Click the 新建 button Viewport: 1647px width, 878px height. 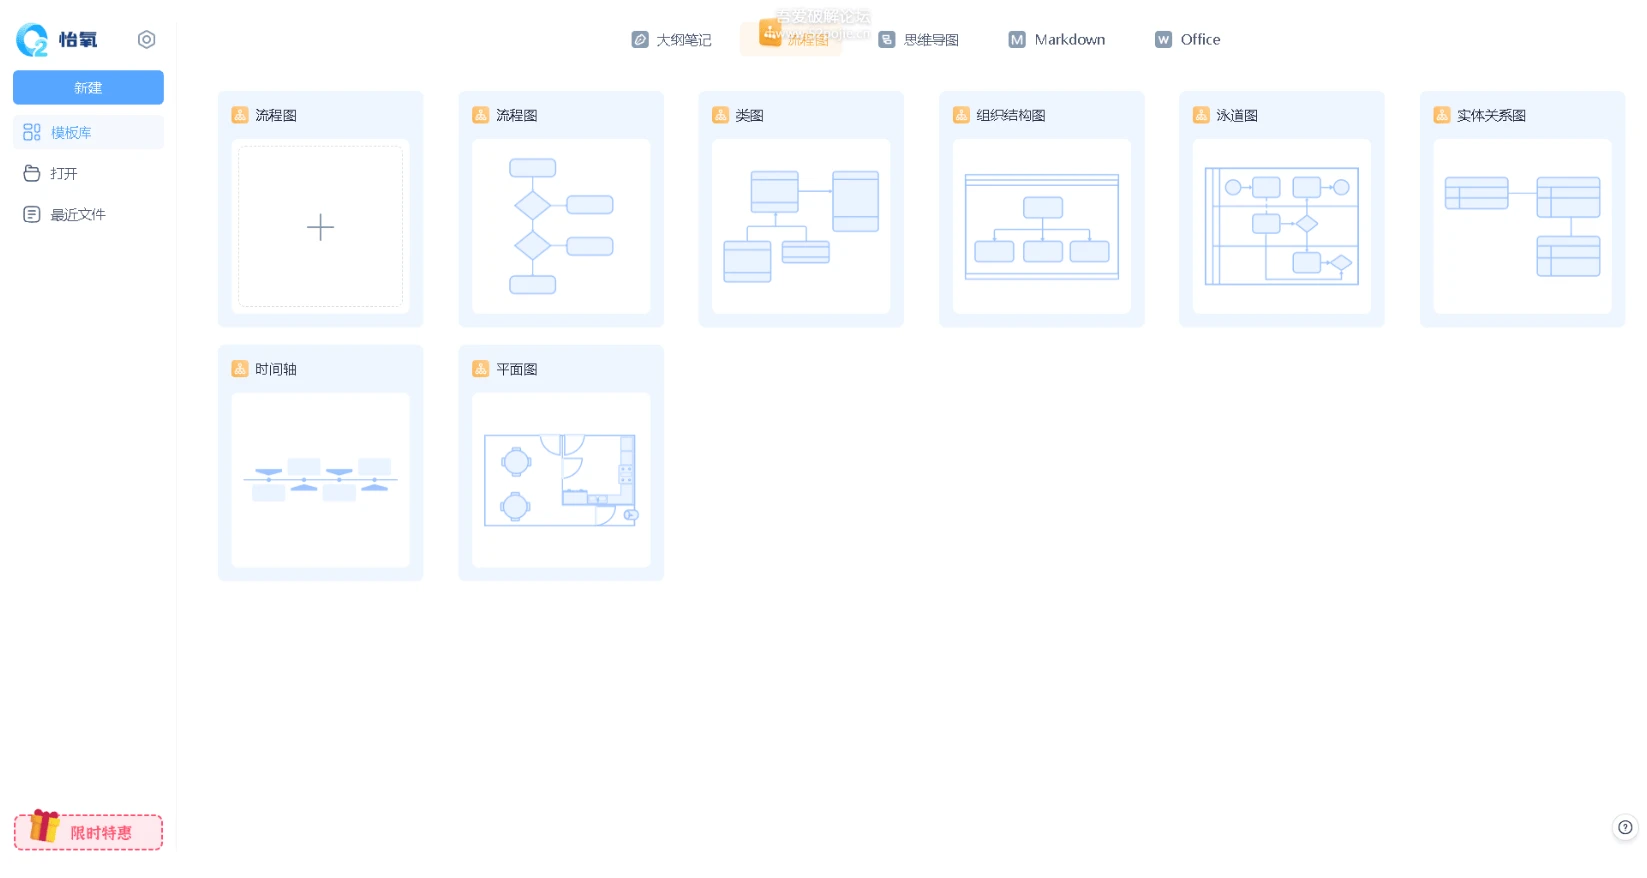pos(88,87)
